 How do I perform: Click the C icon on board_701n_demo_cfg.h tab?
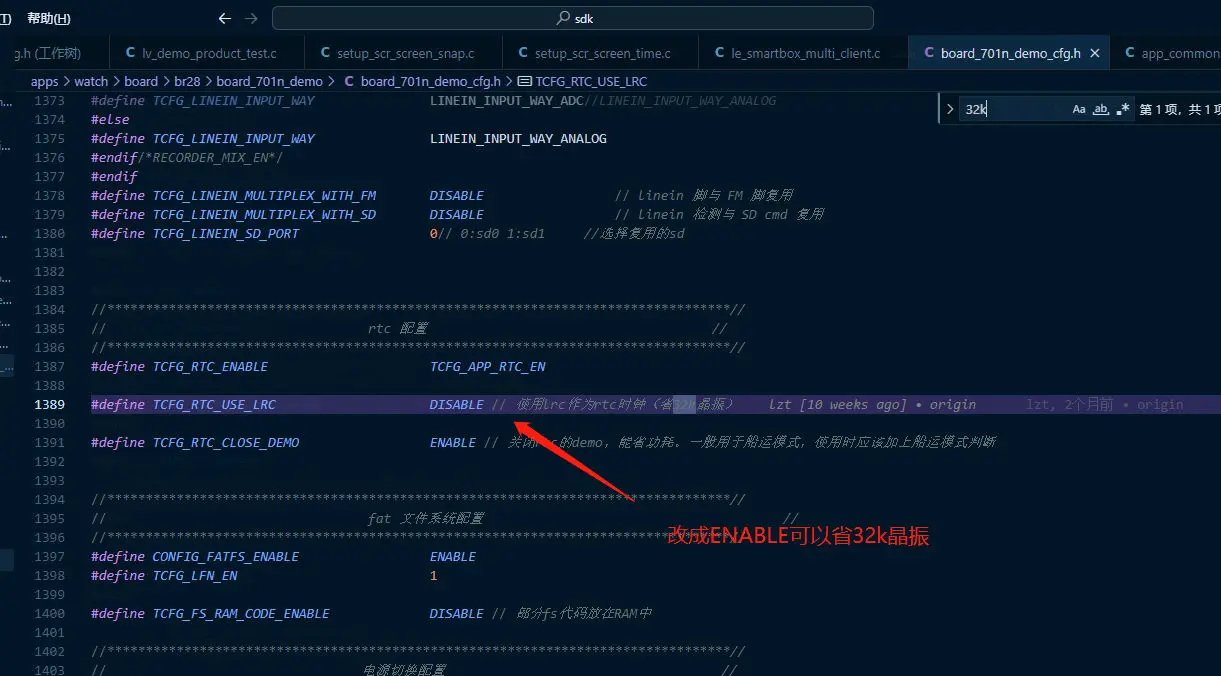(x=930, y=53)
